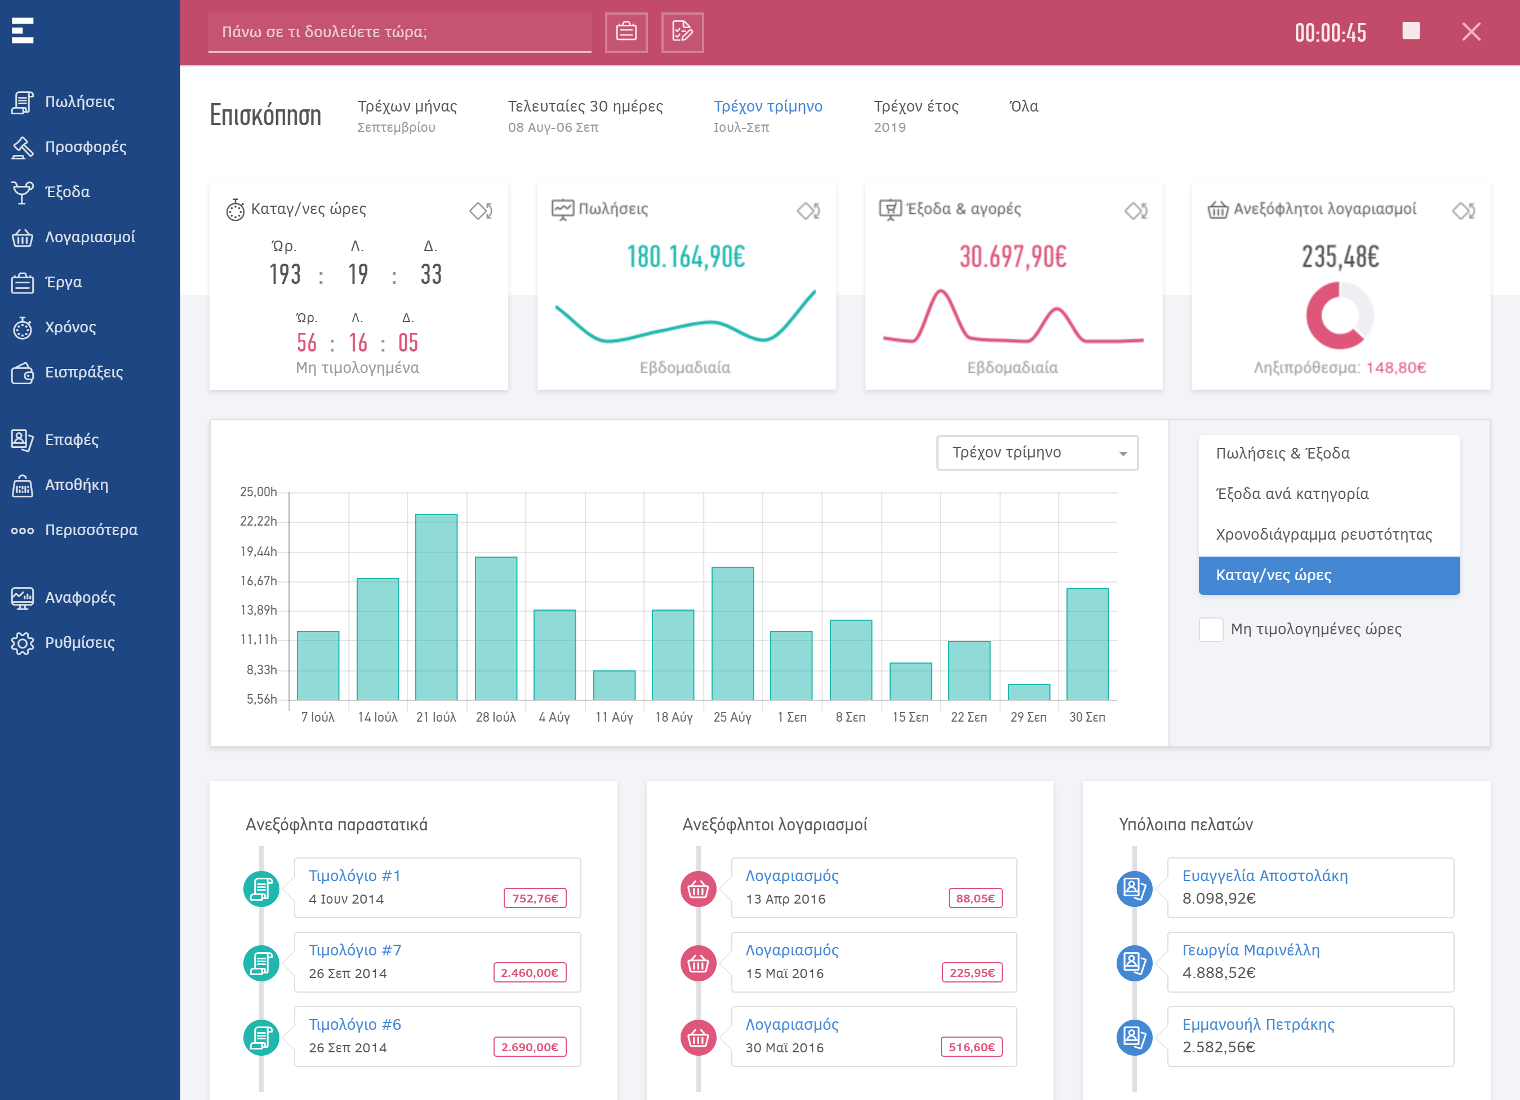Viewport: 1520px width, 1100px height.
Task: Select the Όλα period tab
Action: coord(1024,107)
